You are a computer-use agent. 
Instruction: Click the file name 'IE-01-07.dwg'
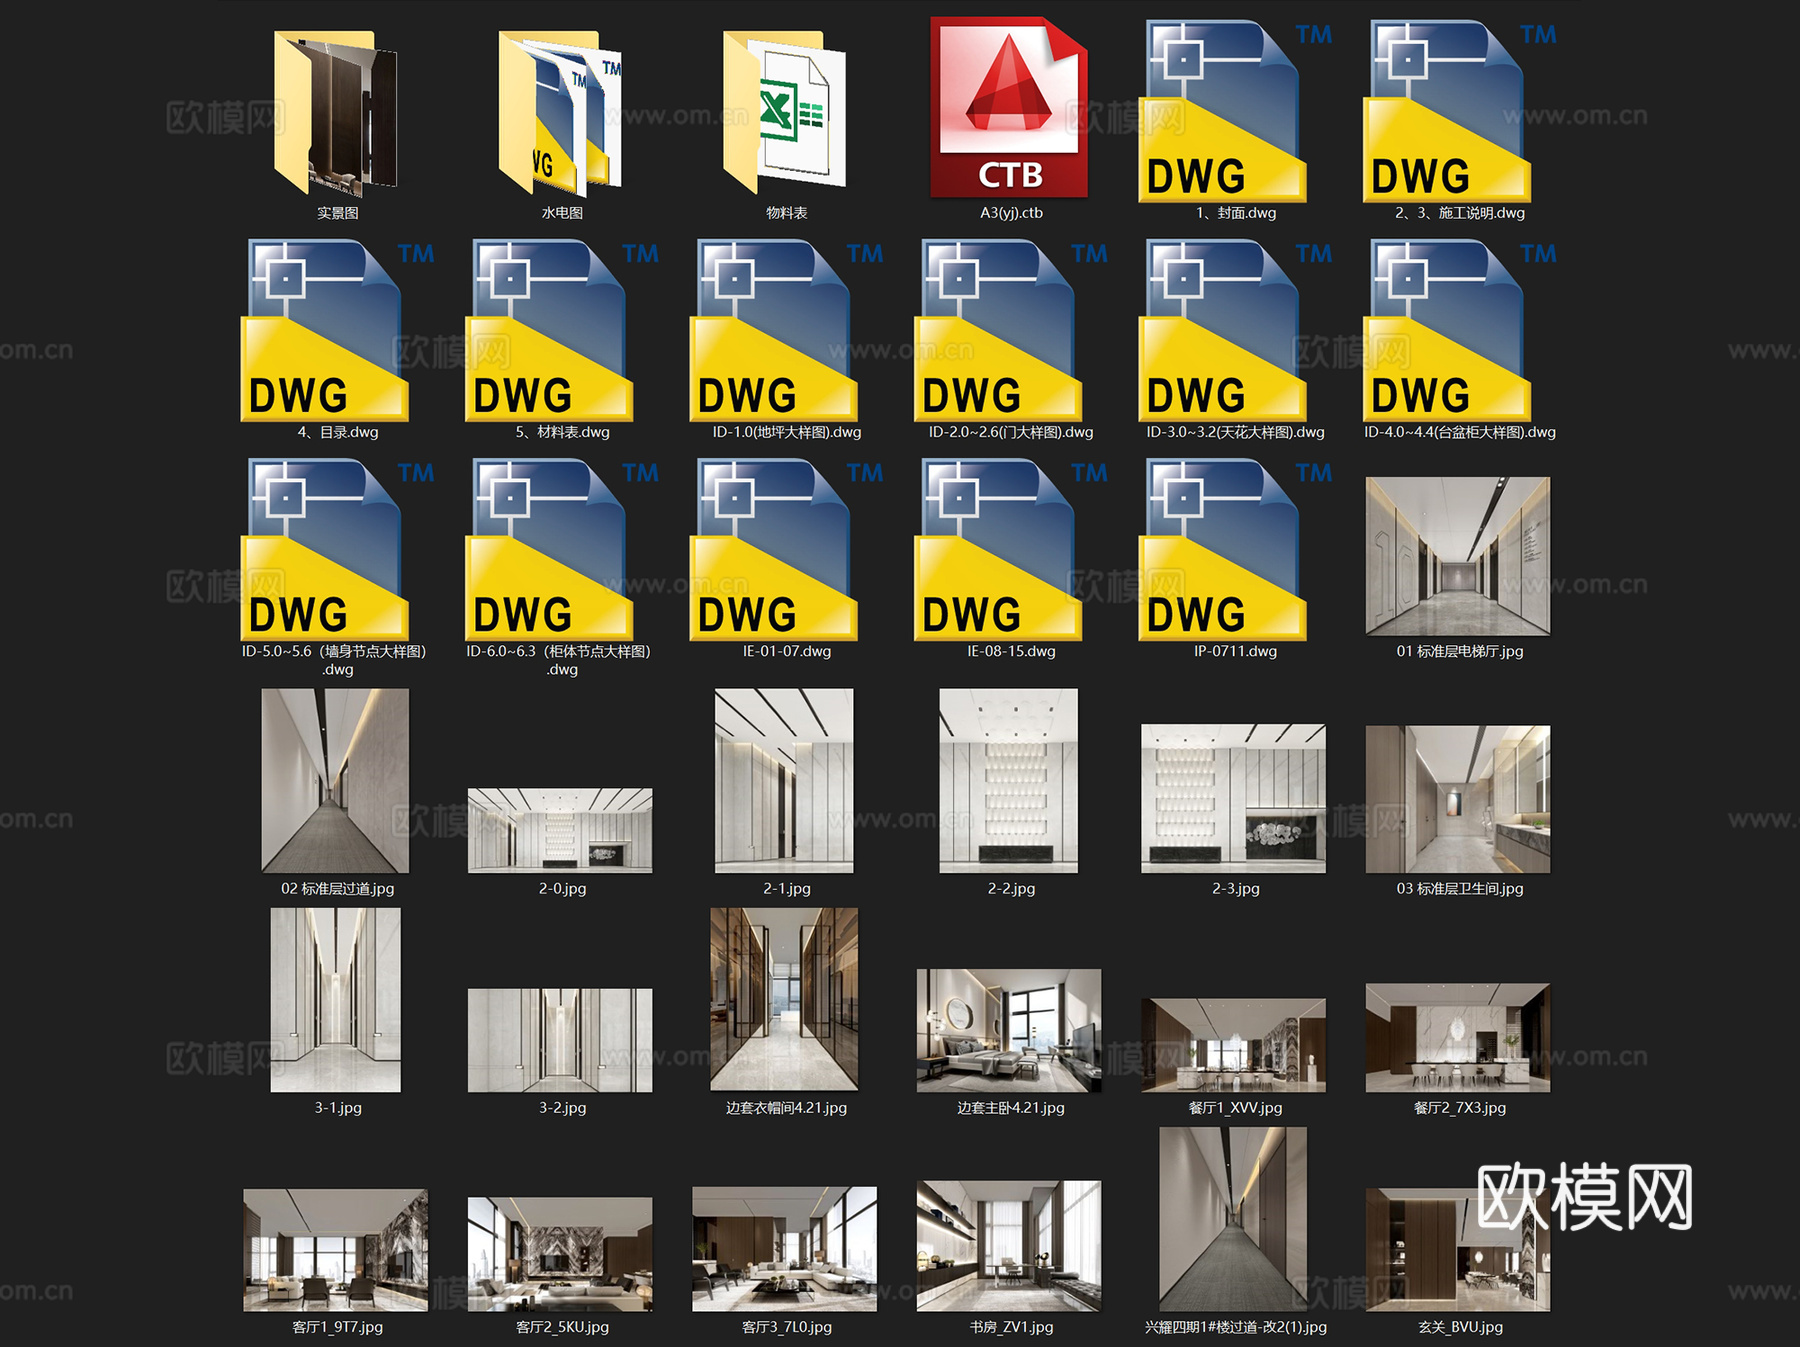787,651
